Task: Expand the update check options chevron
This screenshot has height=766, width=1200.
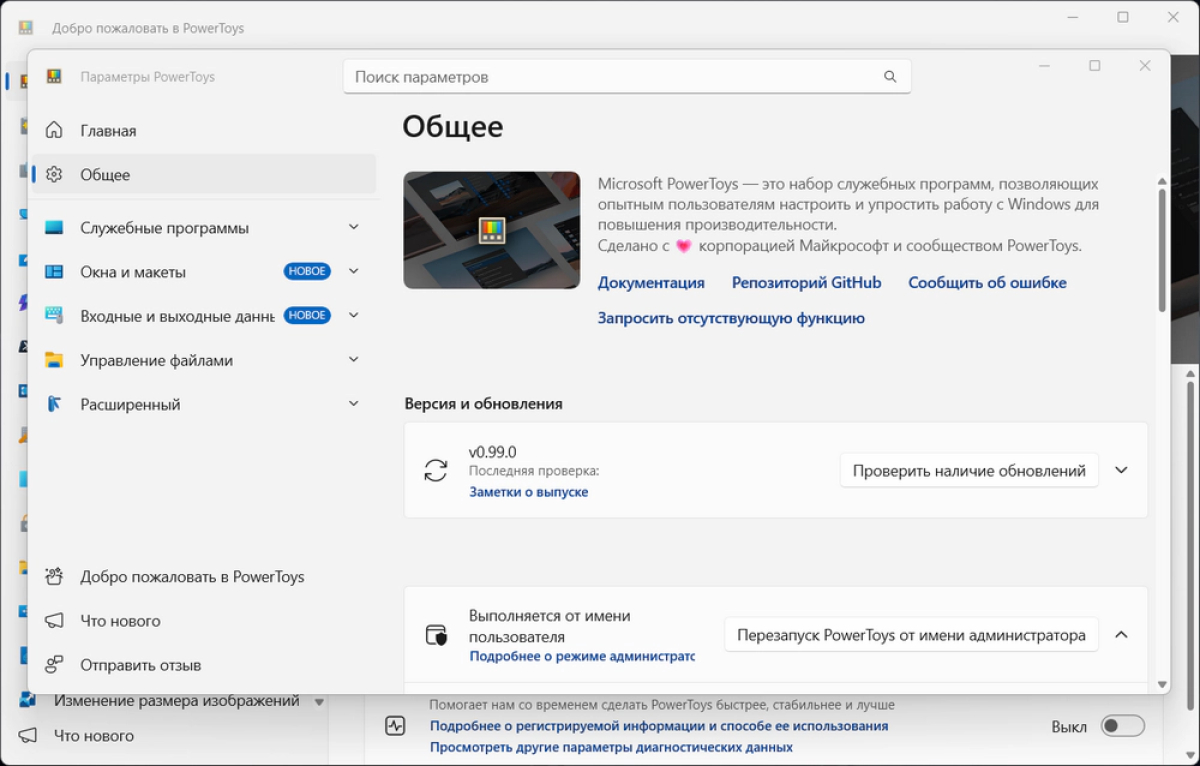Action: click(1121, 470)
